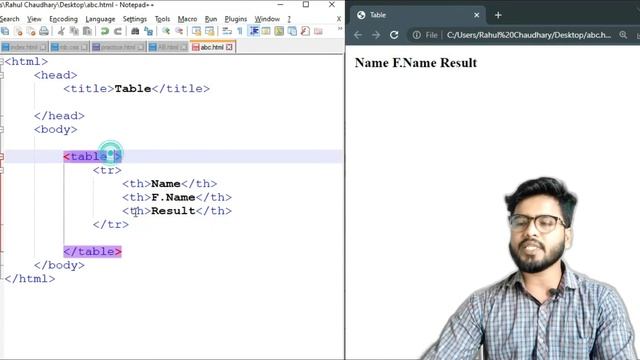This screenshot has height=360, width=640.
Task: Toggle the Indent Guide toolbar icon
Action: [x=254, y=31]
